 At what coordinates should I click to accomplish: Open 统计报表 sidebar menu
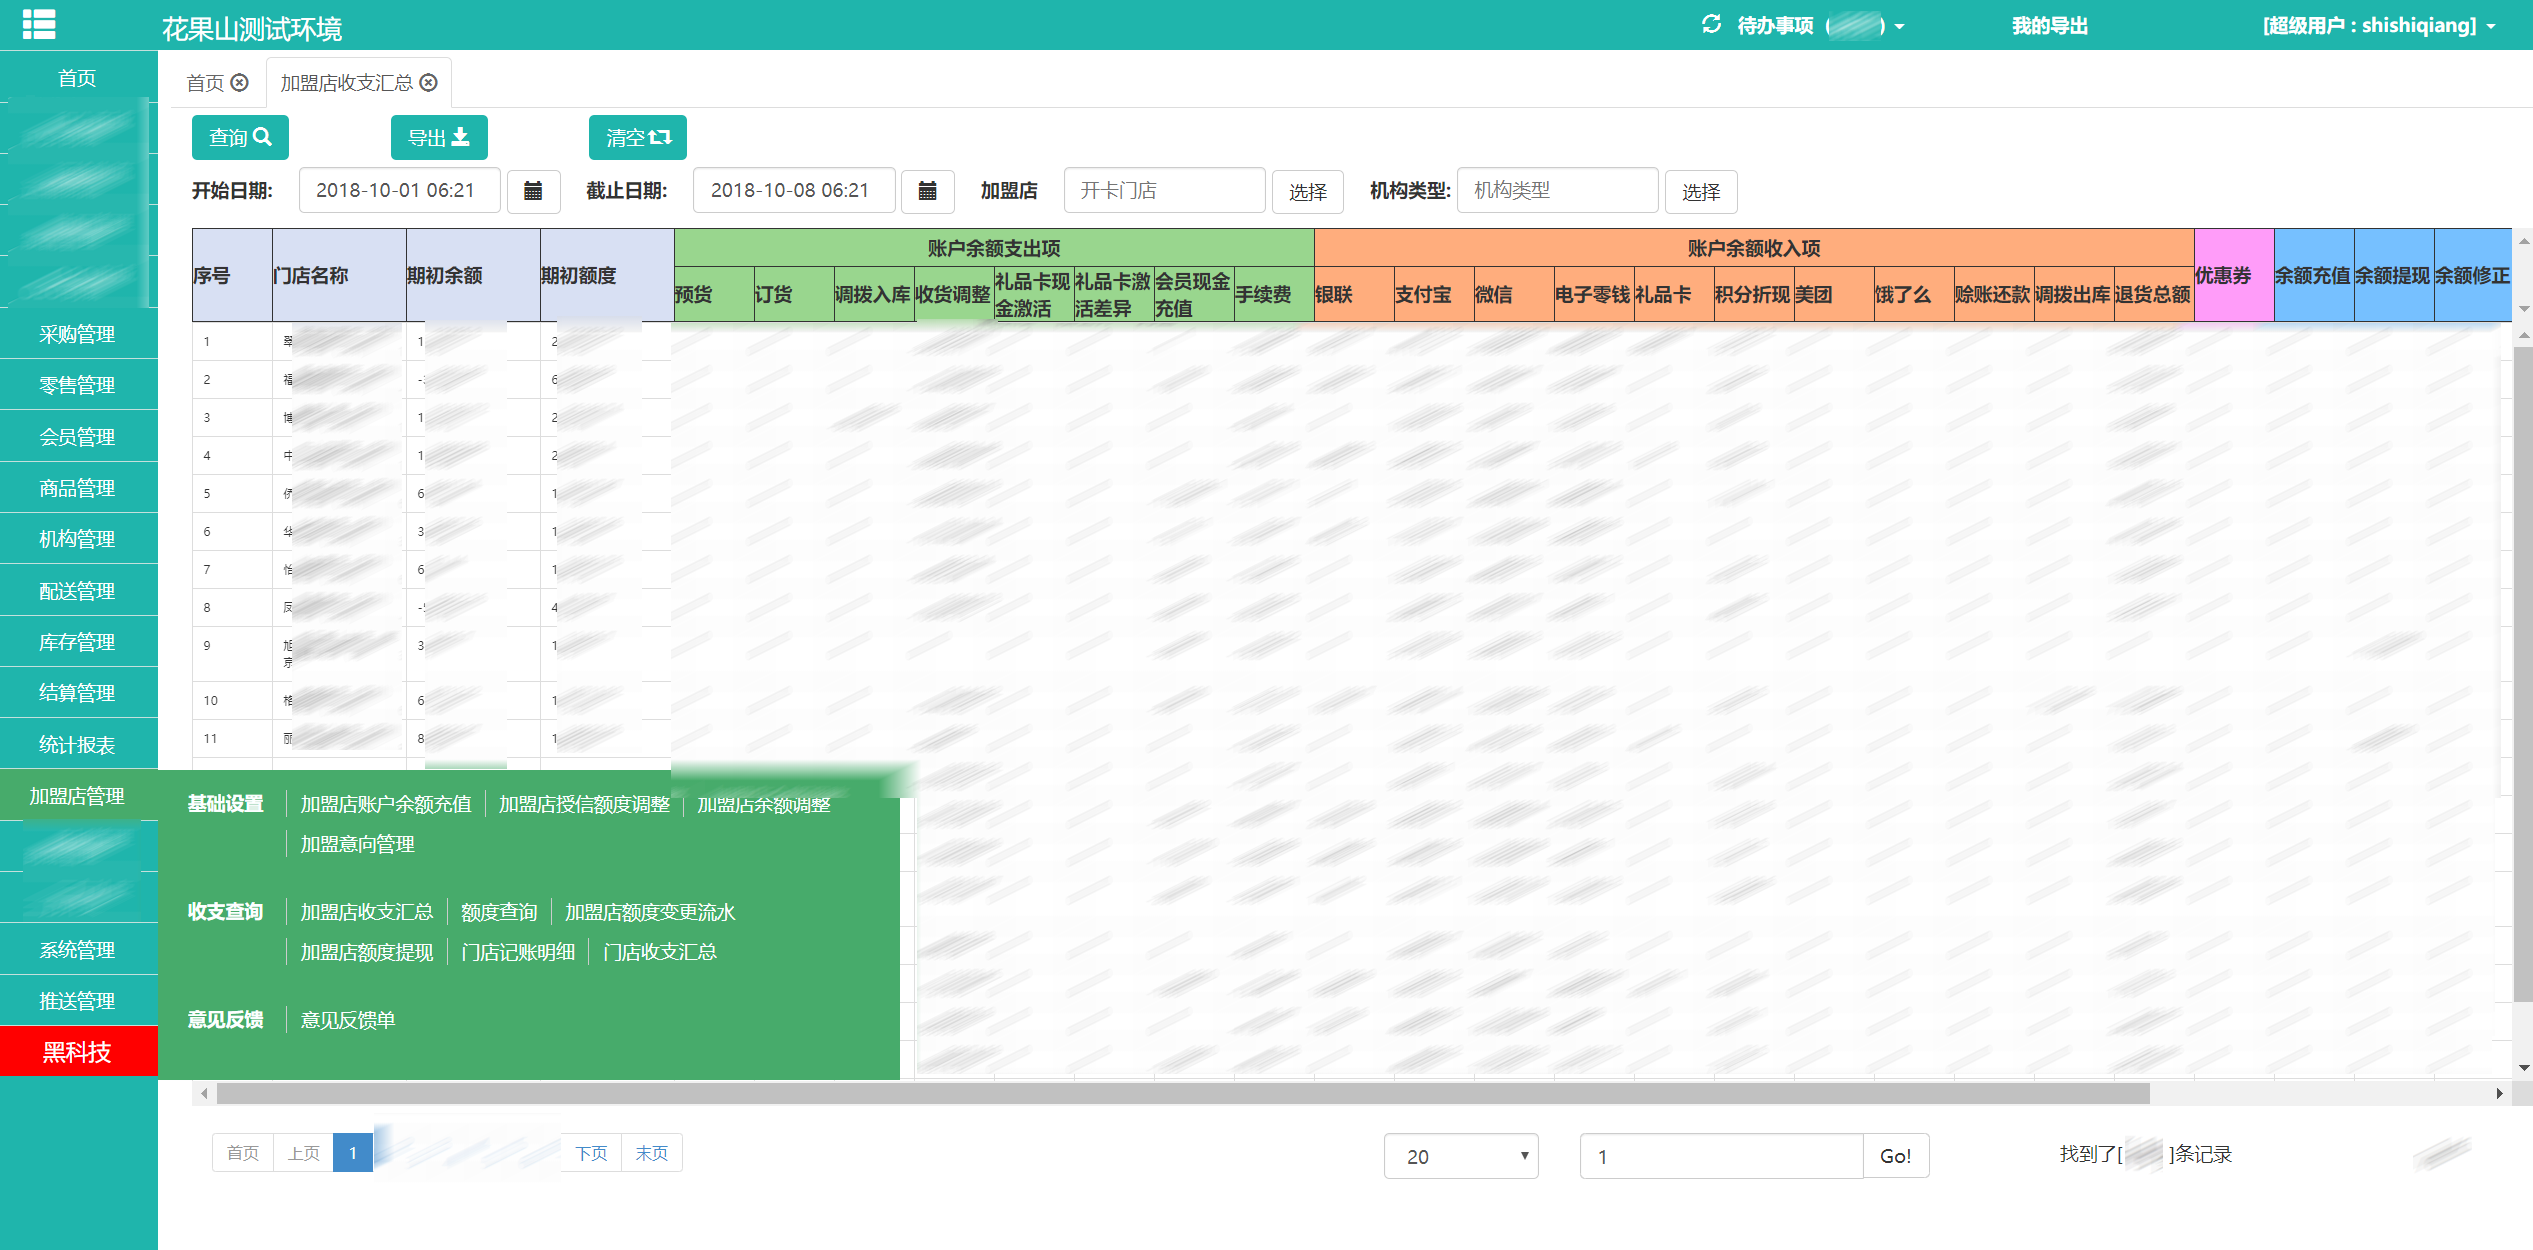coord(78,745)
